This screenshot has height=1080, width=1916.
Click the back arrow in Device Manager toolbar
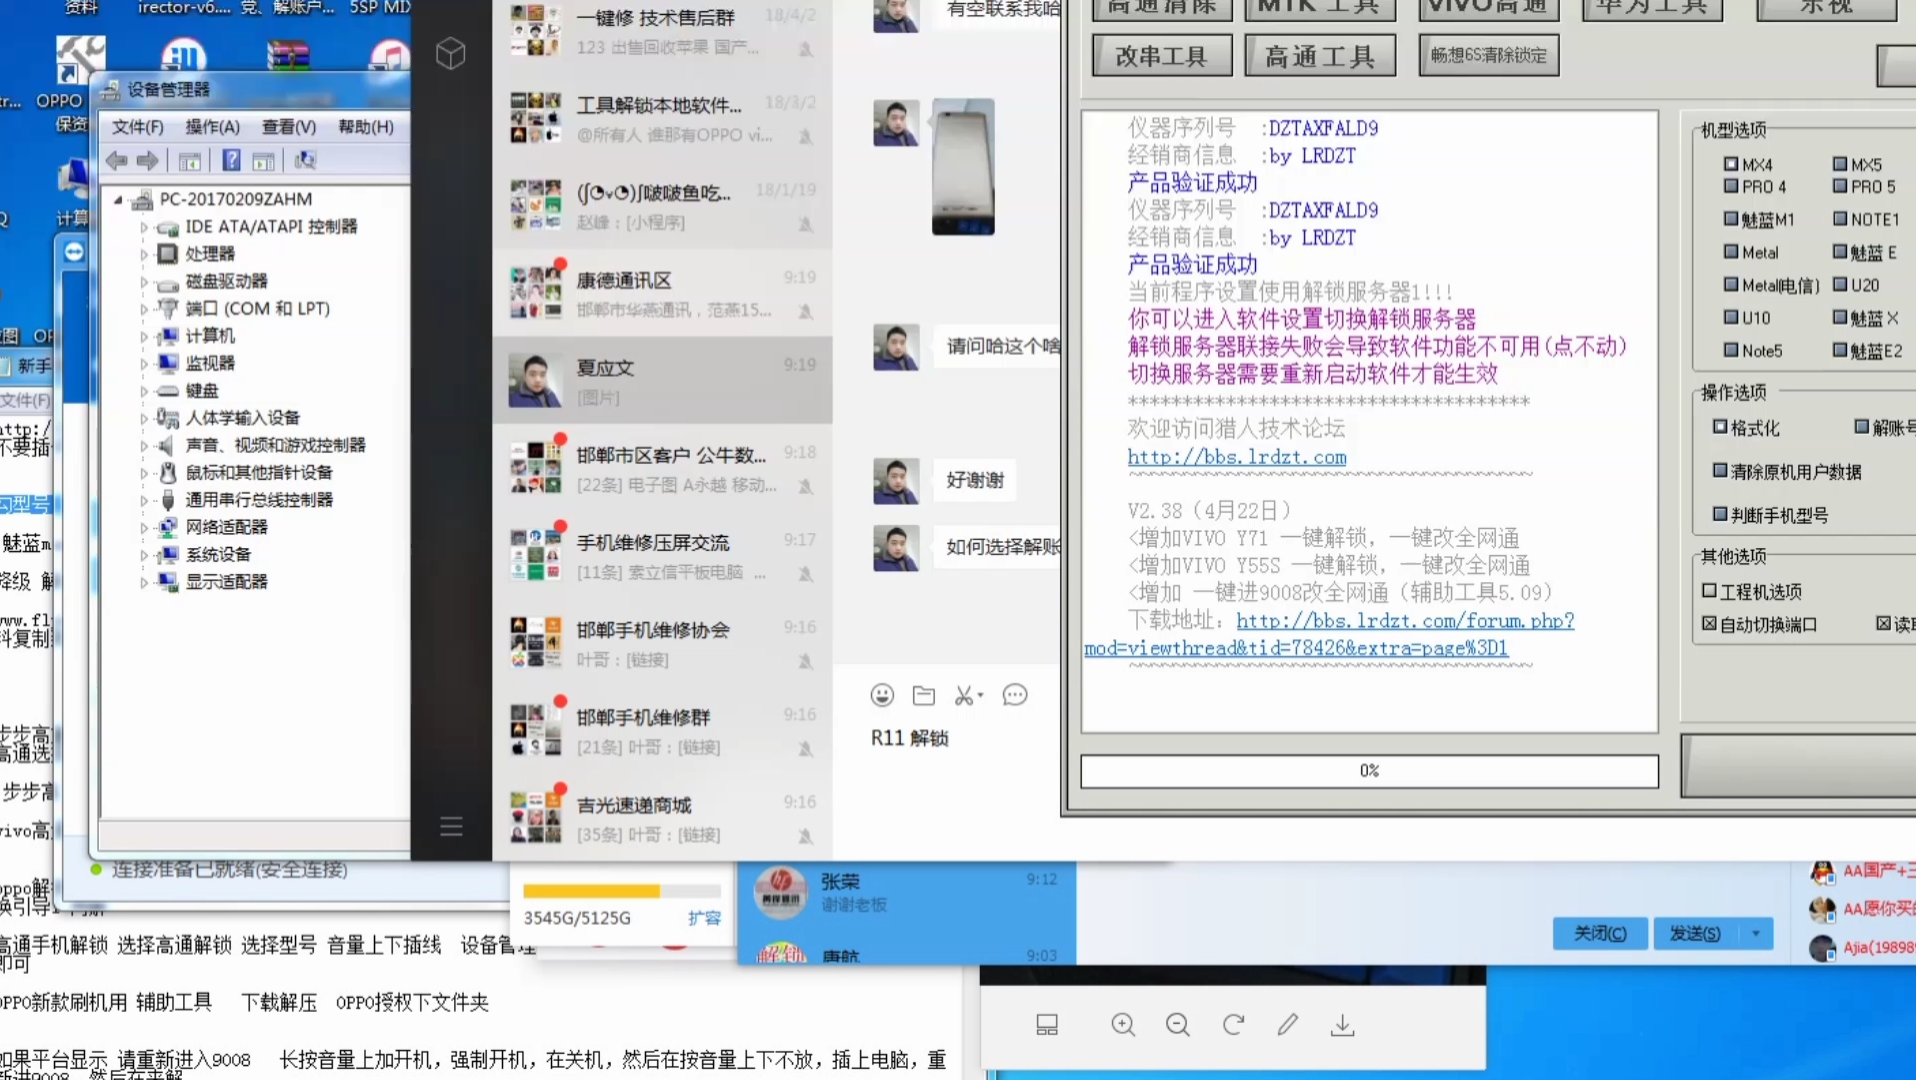tap(117, 160)
